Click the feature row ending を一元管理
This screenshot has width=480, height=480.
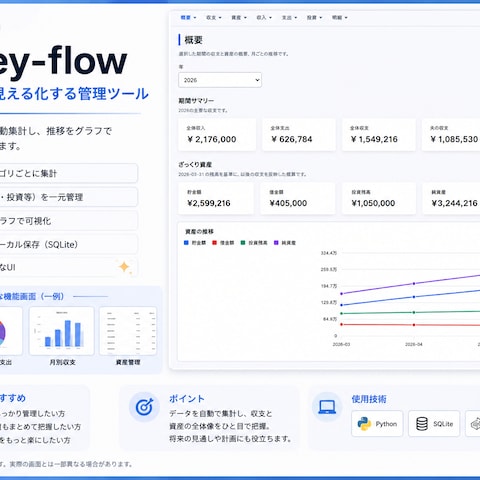point(68,197)
